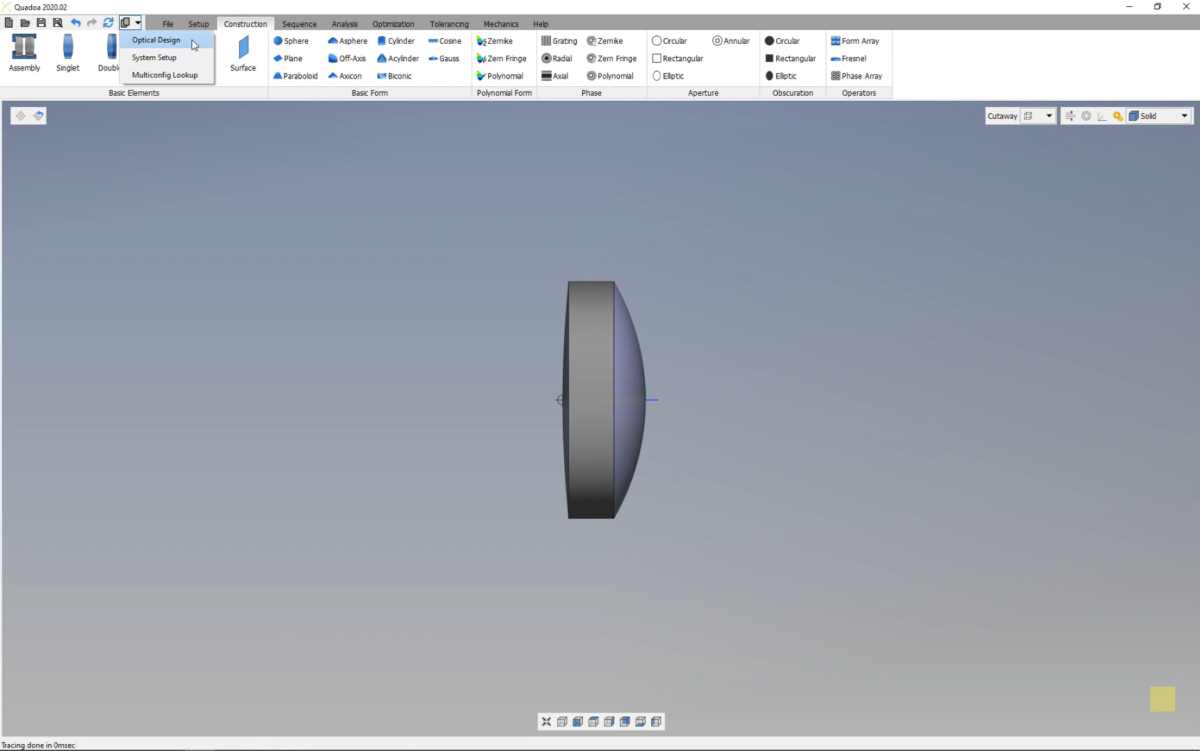1200x751 pixels.
Task: Add a Paraboloid basic form
Action: pyautogui.click(x=295, y=76)
